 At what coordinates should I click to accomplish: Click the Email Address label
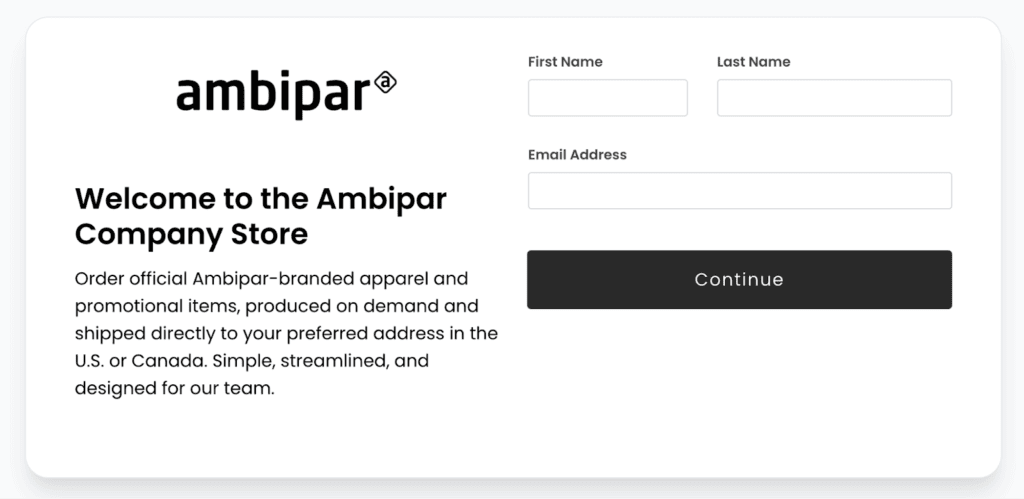pos(577,155)
